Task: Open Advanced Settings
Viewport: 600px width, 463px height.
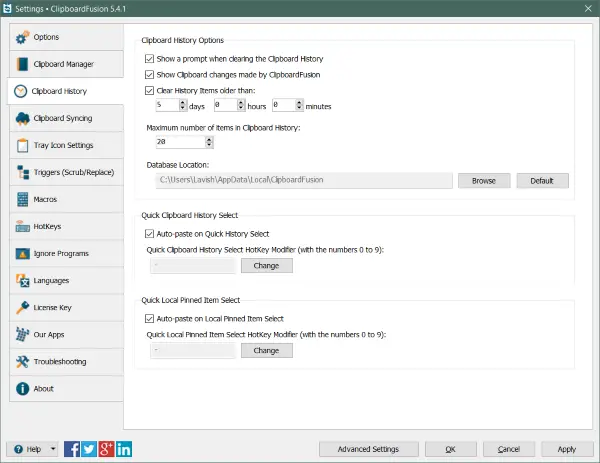Action: [x=368, y=449]
